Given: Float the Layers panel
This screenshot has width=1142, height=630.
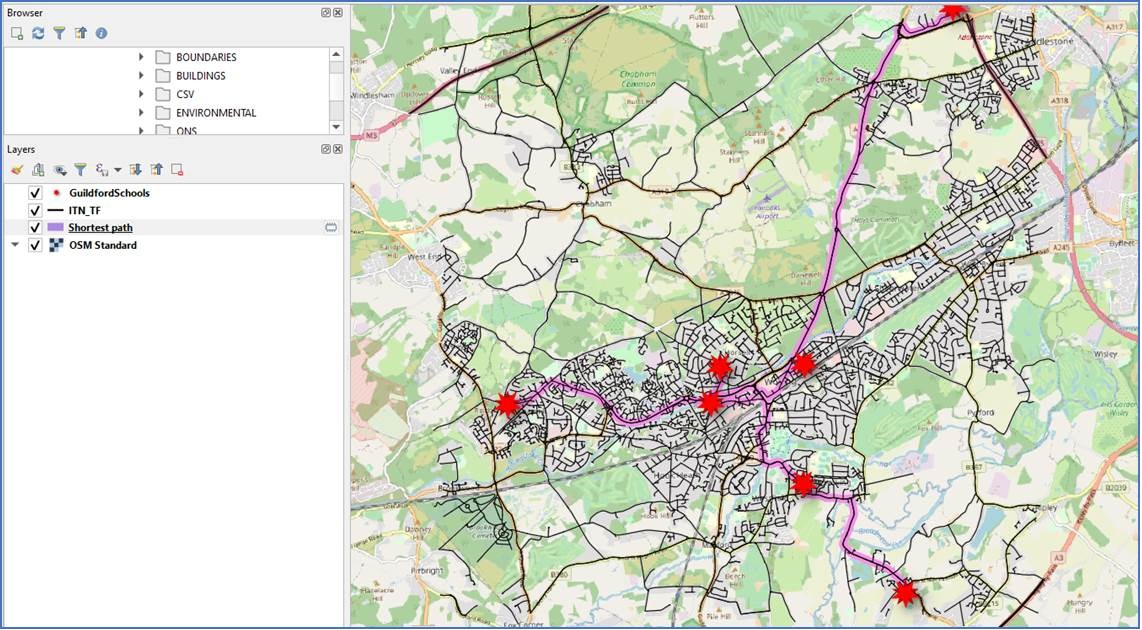Looking at the screenshot, I should point(326,149).
